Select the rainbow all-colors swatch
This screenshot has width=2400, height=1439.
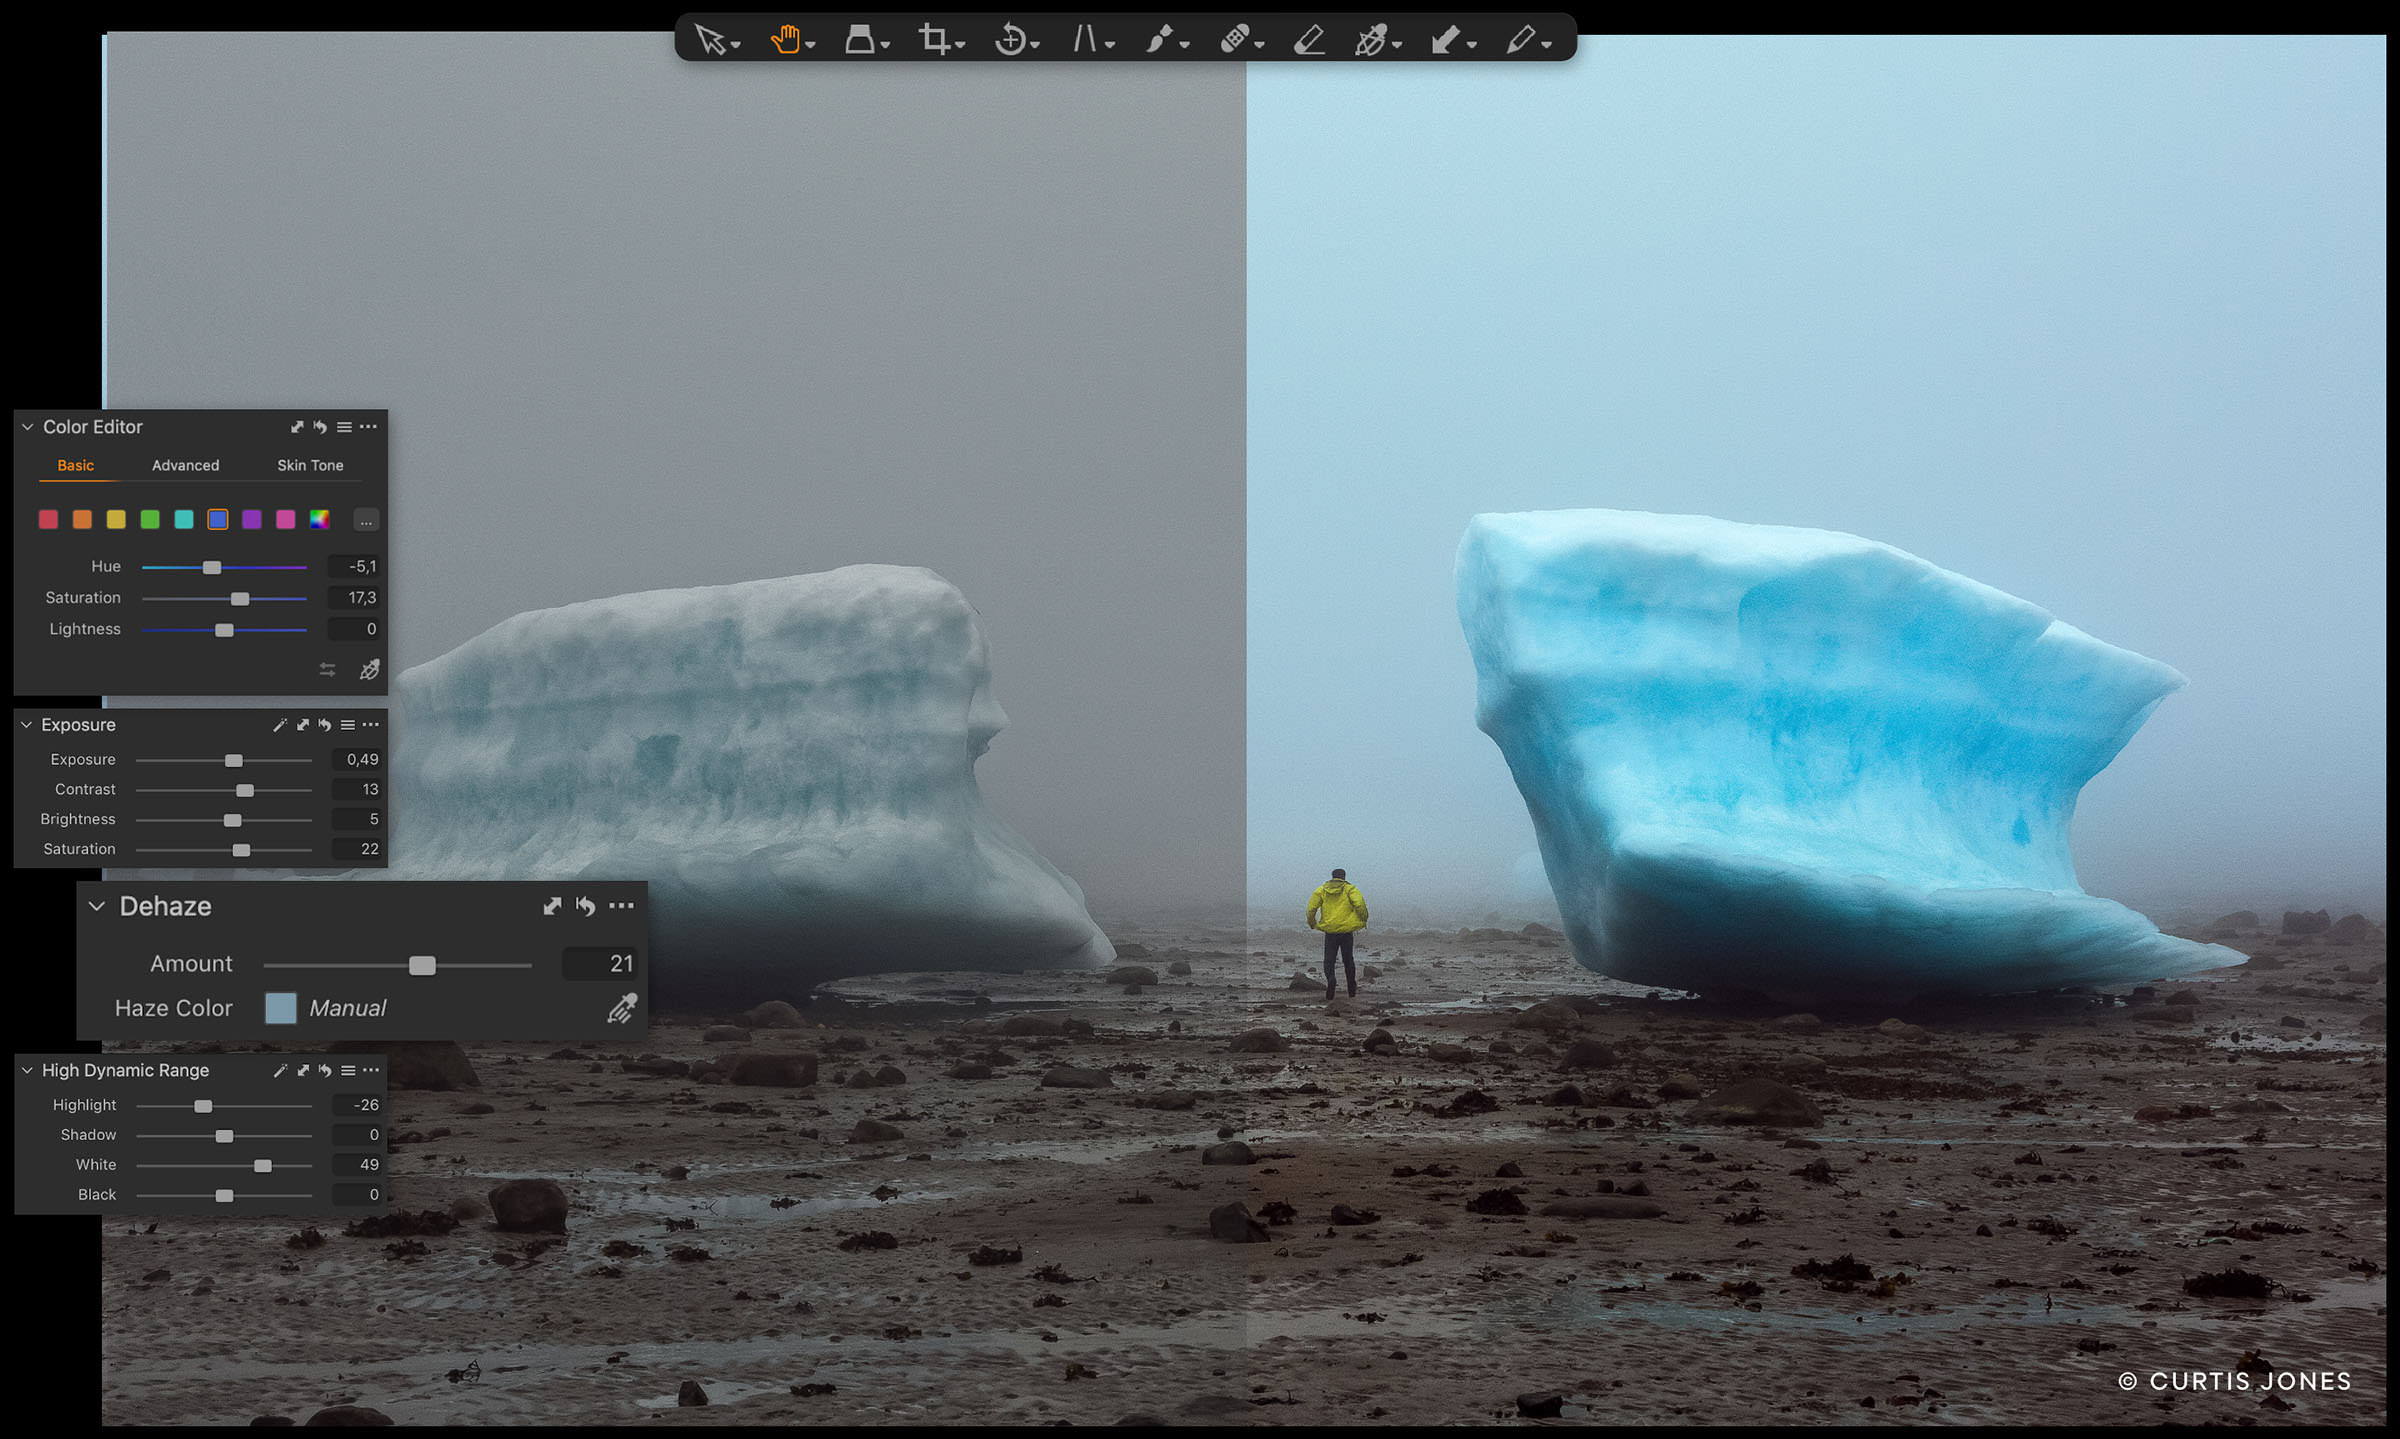point(320,519)
